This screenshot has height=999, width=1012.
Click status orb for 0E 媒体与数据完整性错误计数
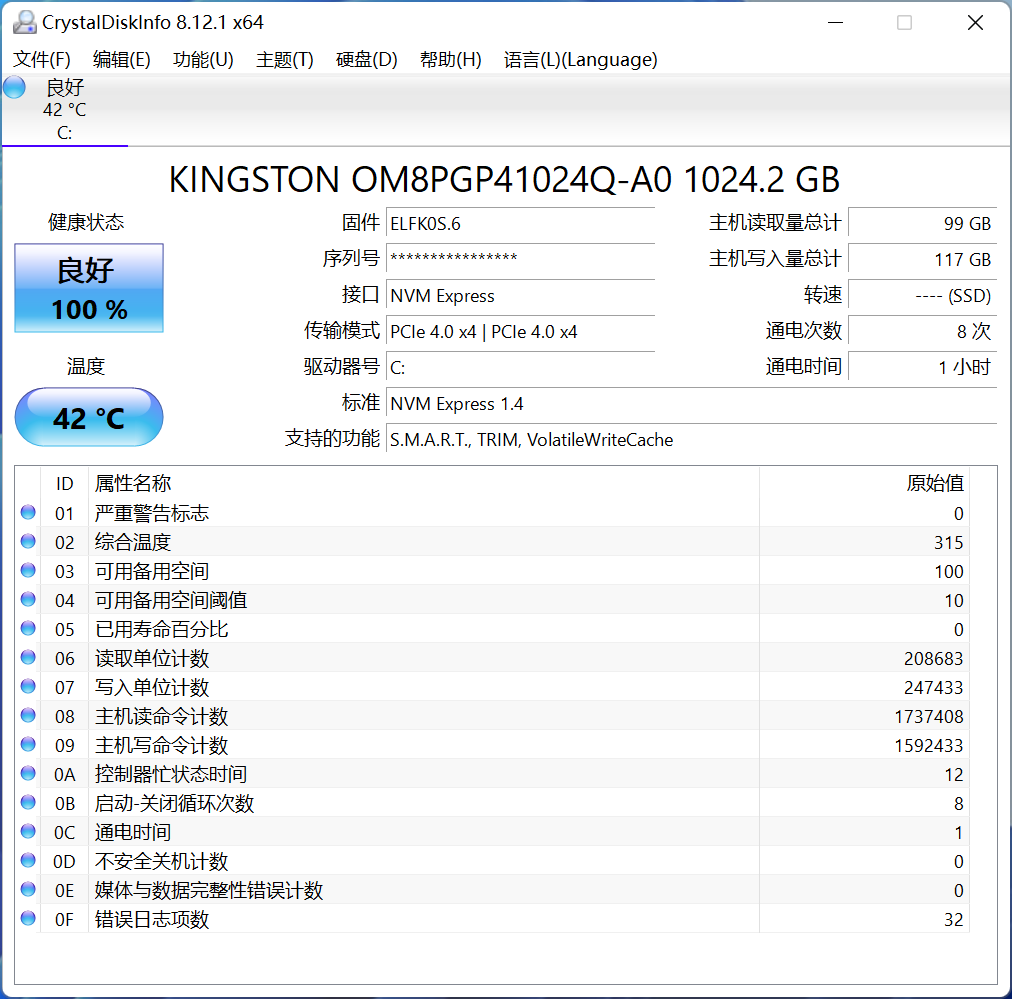[x=28, y=889]
